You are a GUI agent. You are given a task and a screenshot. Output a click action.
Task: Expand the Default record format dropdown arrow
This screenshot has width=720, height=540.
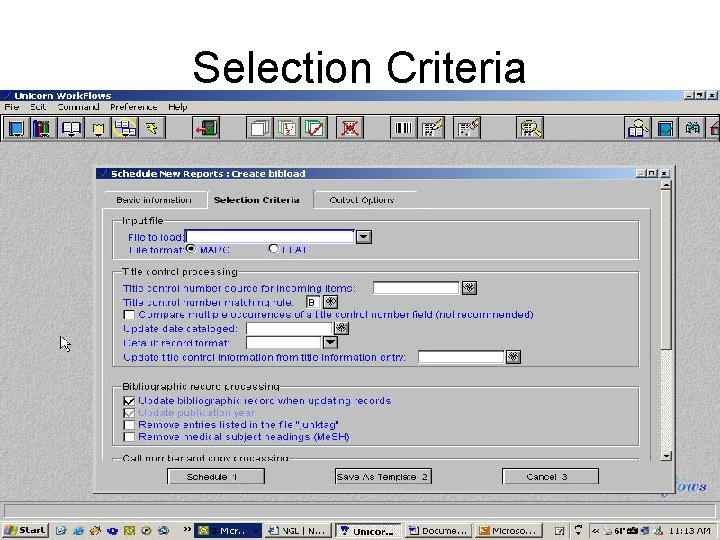[x=330, y=343]
